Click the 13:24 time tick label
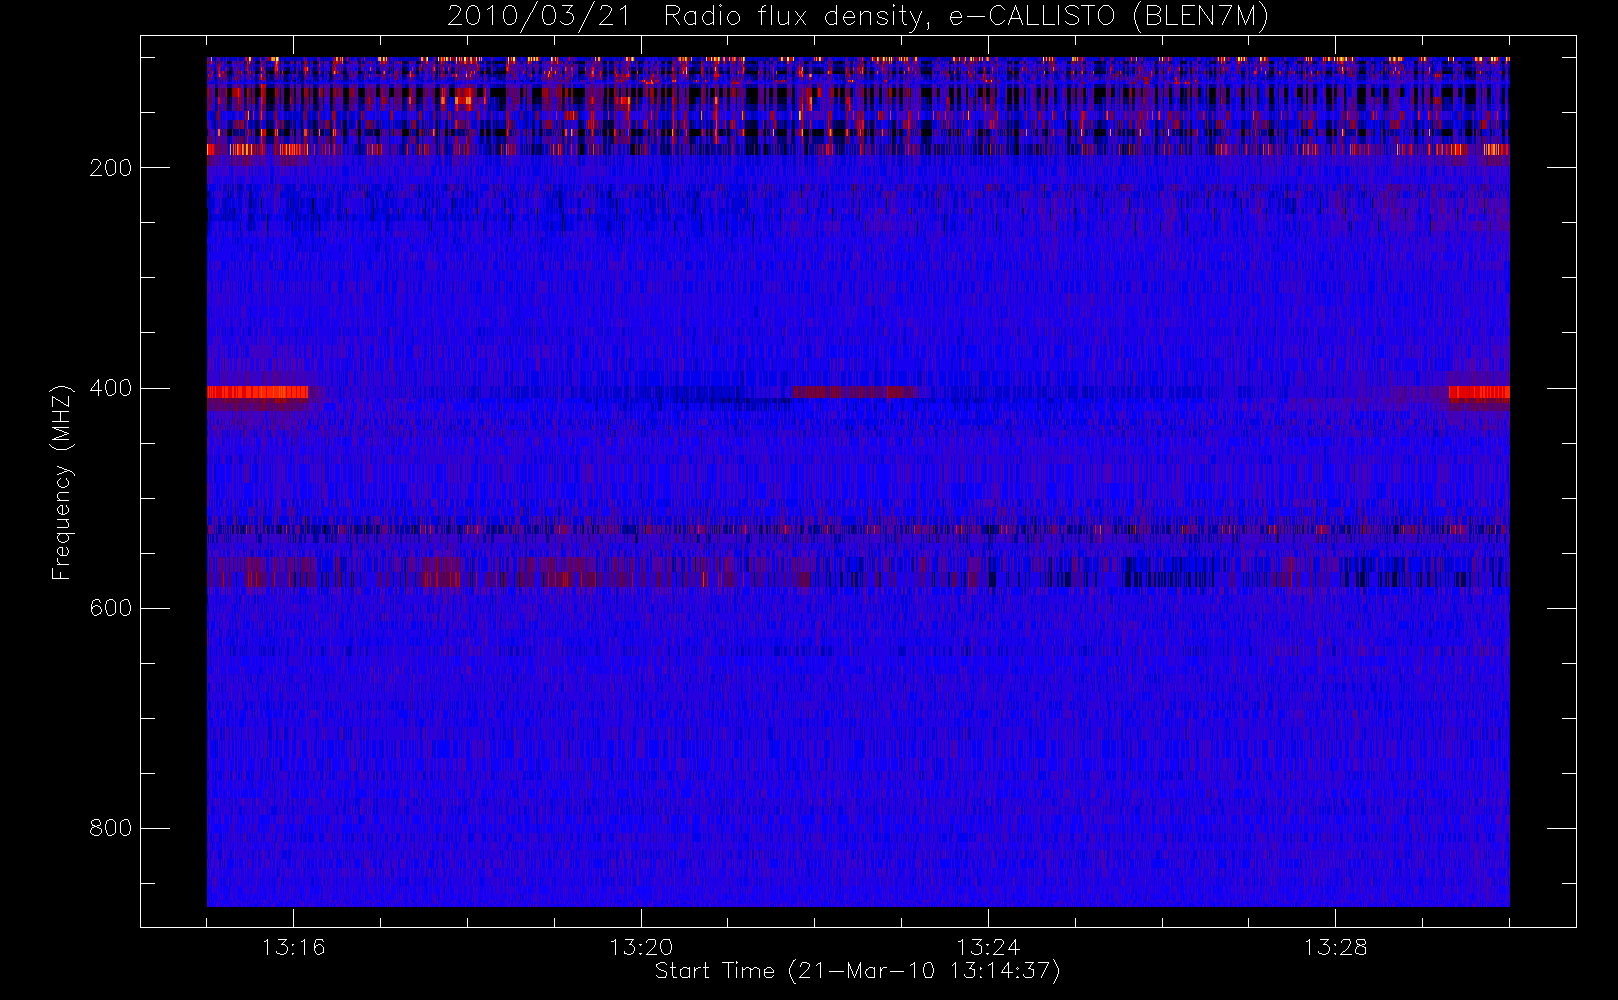This screenshot has height=1000, width=1618. [988, 947]
